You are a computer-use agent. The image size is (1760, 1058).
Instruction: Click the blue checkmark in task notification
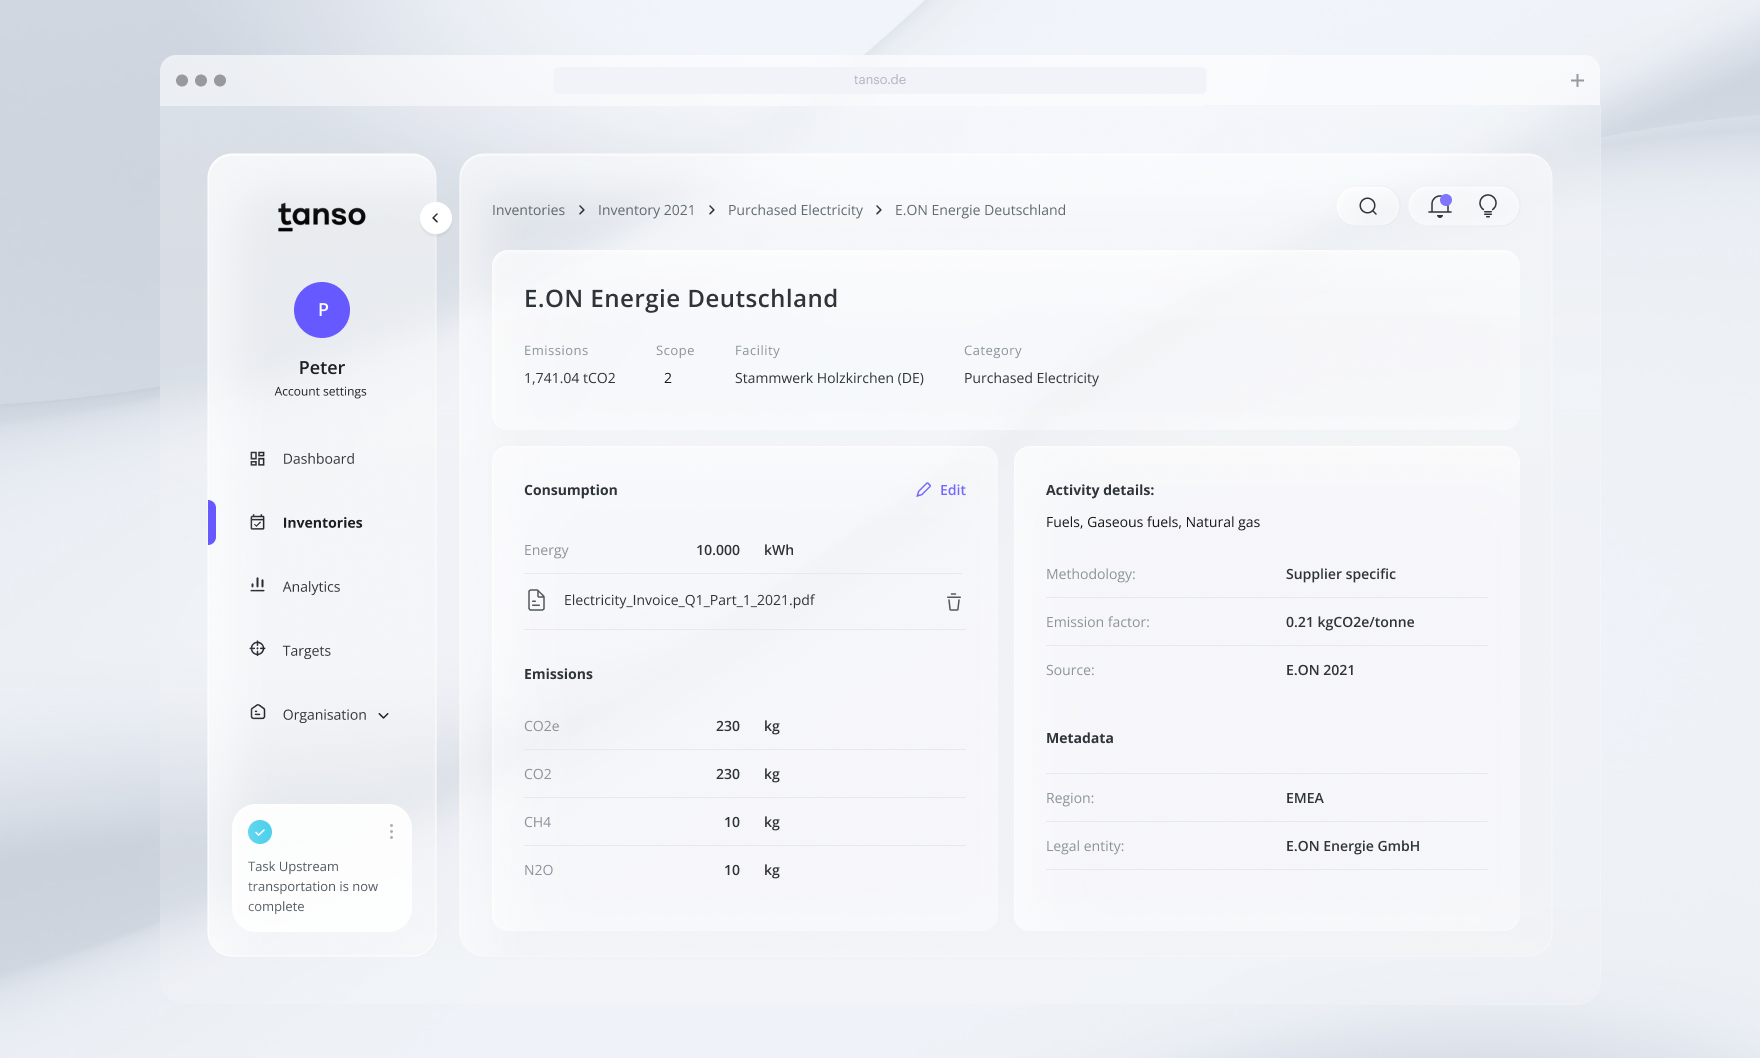260,832
